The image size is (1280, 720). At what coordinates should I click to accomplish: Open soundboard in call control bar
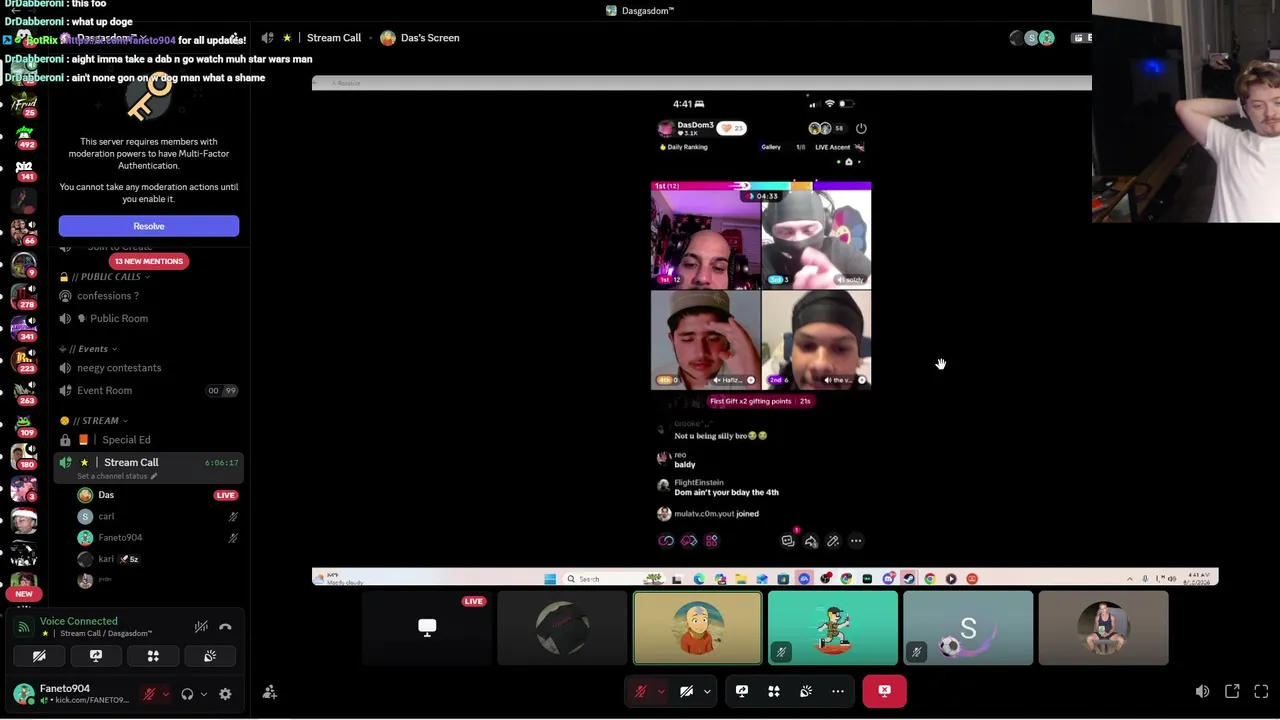(806, 691)
